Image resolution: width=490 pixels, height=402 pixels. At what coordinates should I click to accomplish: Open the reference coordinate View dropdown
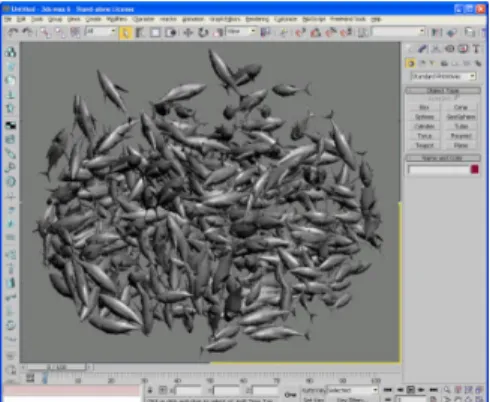click(x=241, y=32)
